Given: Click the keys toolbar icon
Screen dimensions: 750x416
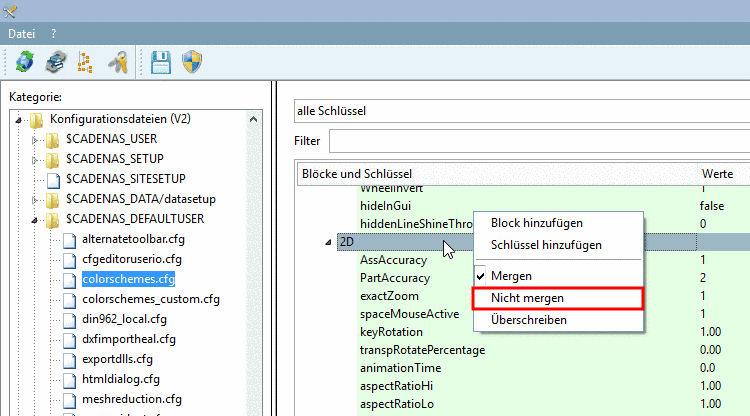Looking at the screenshot, I should pos(118,62).
